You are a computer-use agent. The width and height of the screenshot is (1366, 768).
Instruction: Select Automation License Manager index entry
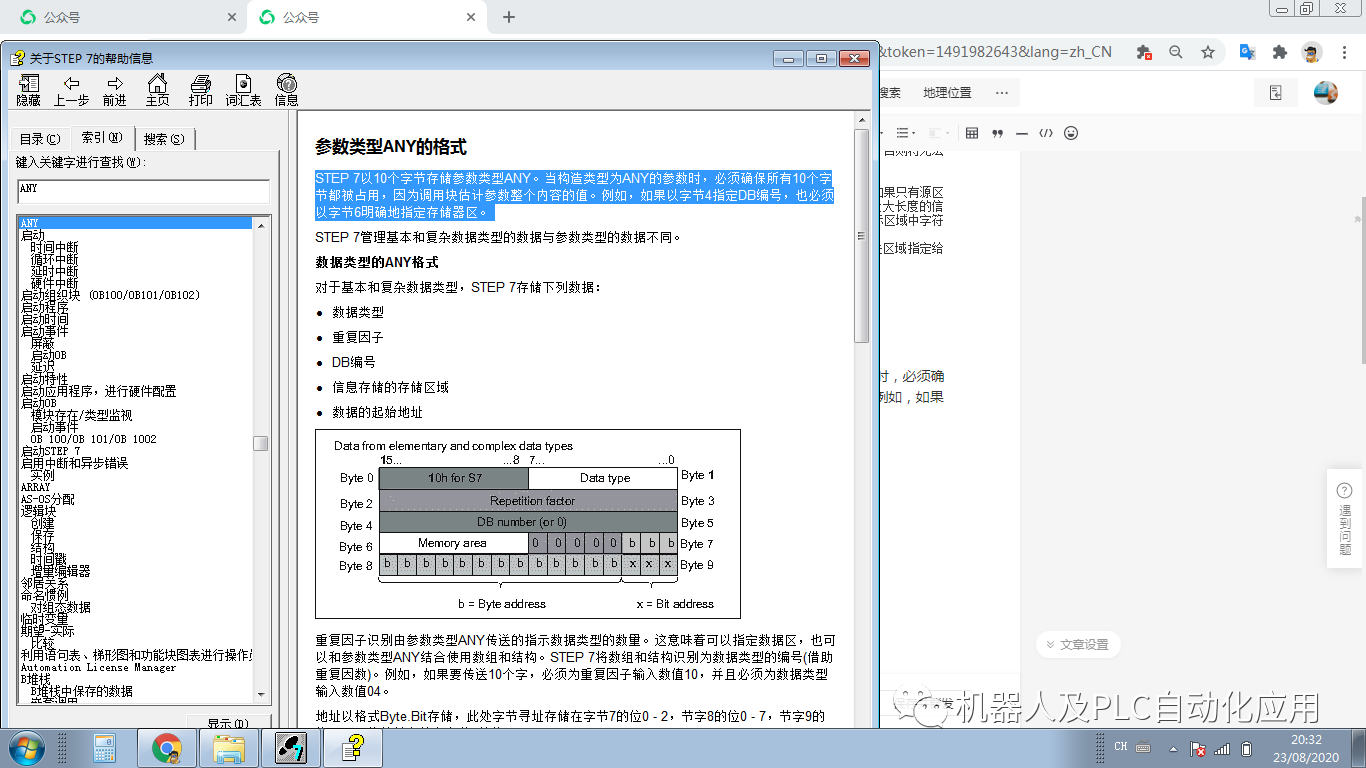tap(98, 667)
